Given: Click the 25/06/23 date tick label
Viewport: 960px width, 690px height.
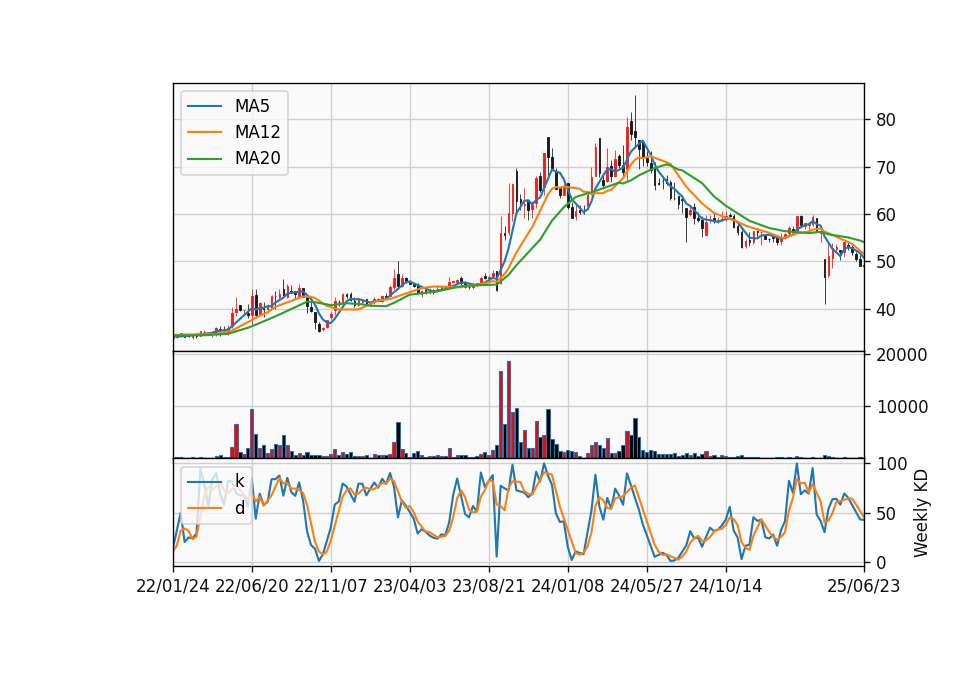Looking at the screenshot, I should 864,586.
